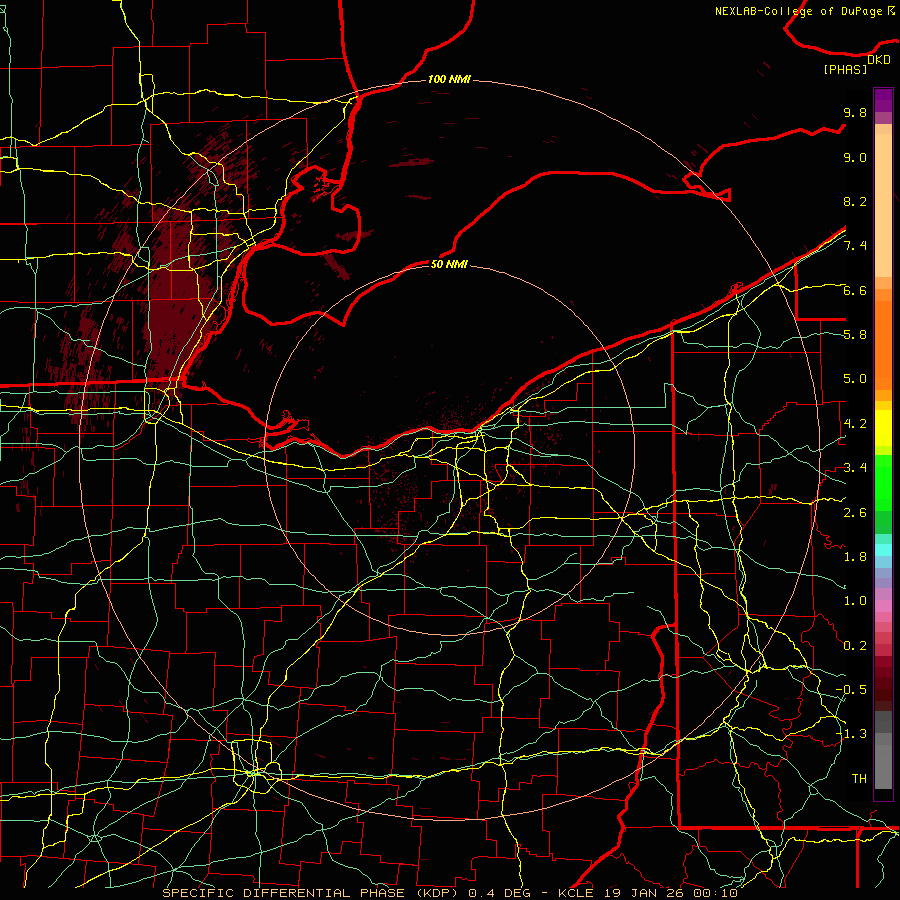
Task: Click the 7.4 value on the color scale
Action: coord(855,246)
